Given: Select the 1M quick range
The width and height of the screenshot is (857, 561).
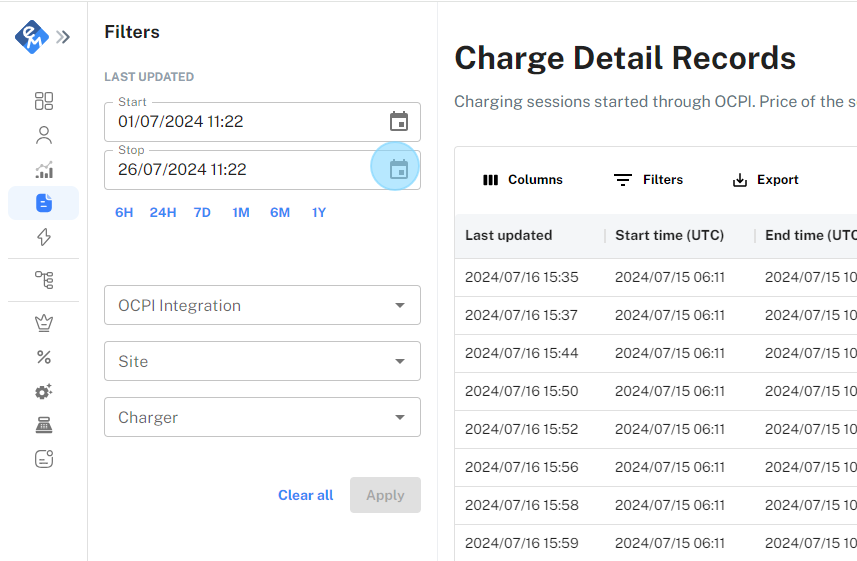Looking at the screenshot, I should point(241,212).
